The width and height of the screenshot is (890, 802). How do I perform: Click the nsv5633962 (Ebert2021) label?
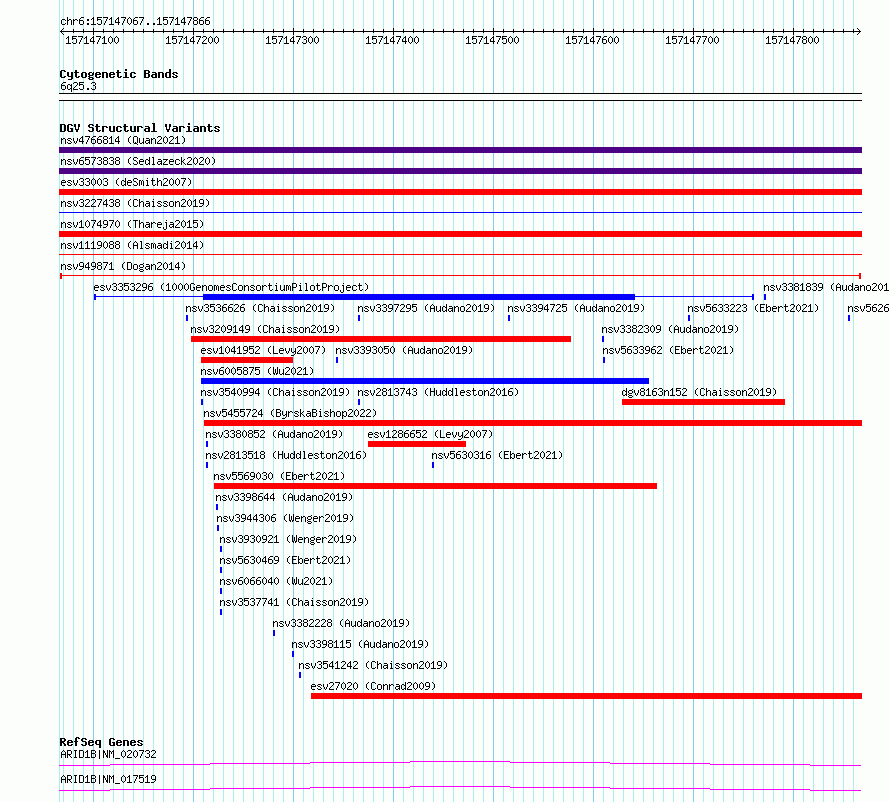(668, 350)
